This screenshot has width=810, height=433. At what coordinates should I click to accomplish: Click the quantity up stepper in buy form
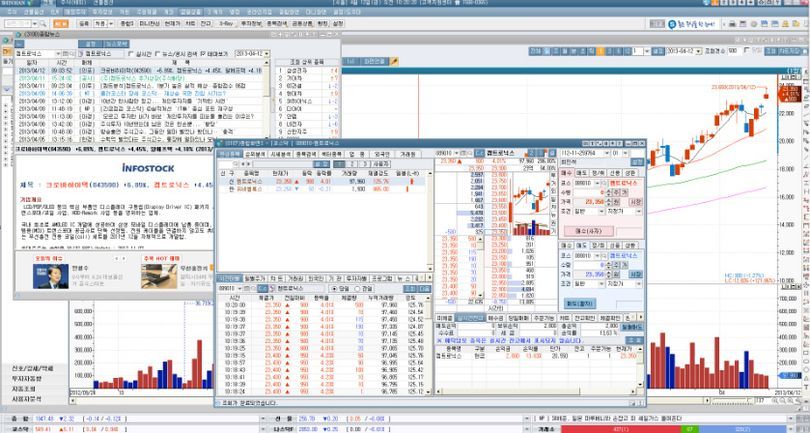609,192
